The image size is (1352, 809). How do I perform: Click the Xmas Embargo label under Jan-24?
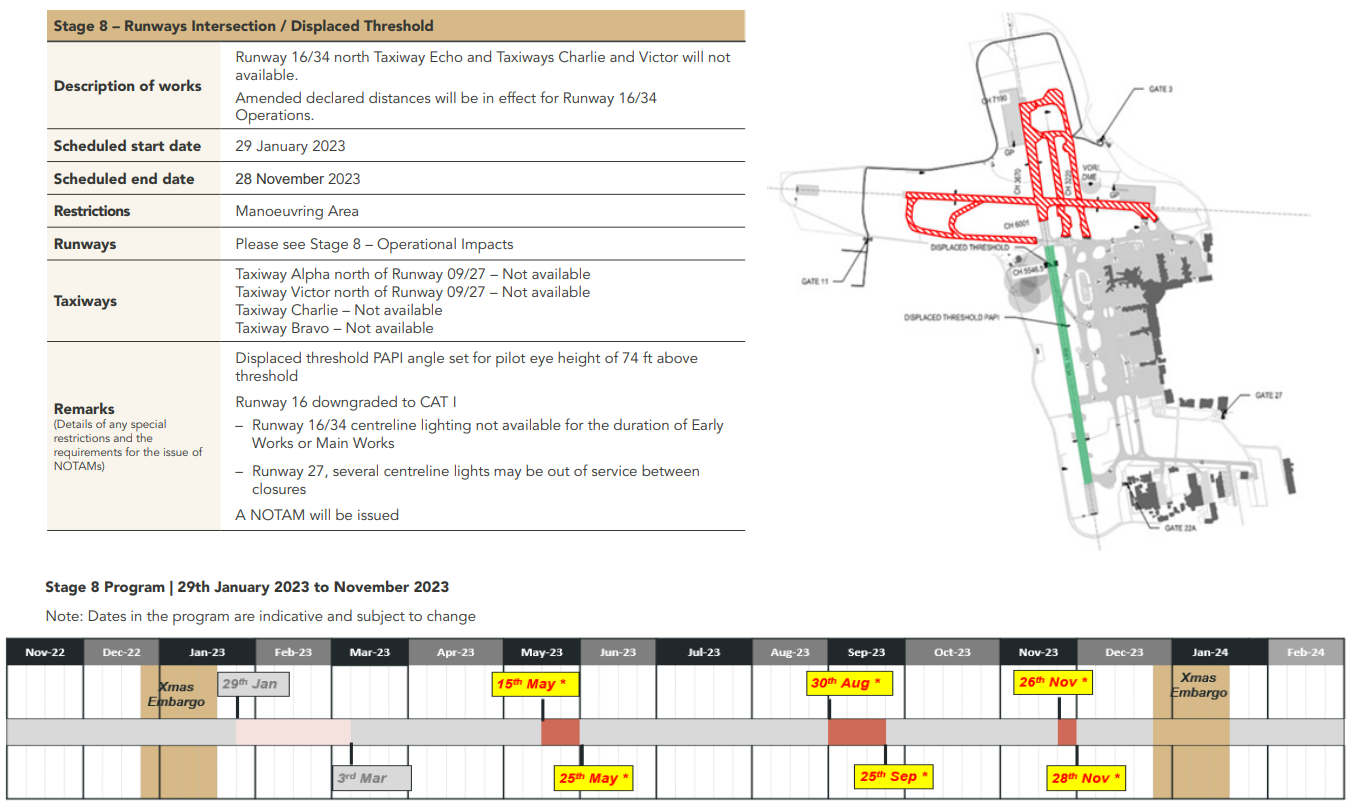1199,684
